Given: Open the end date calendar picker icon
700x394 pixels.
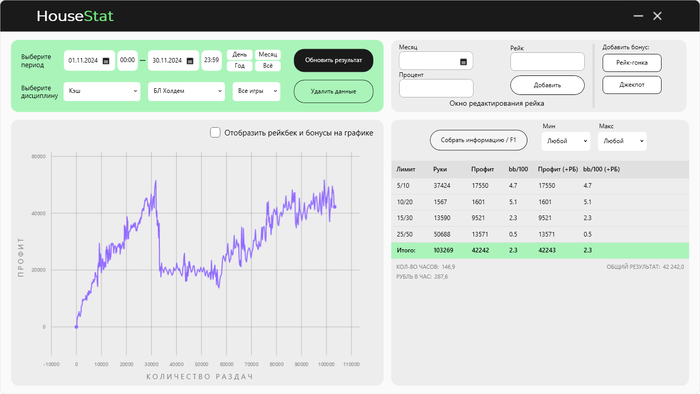Looking at the screenshot, I should tap(190, 61).
